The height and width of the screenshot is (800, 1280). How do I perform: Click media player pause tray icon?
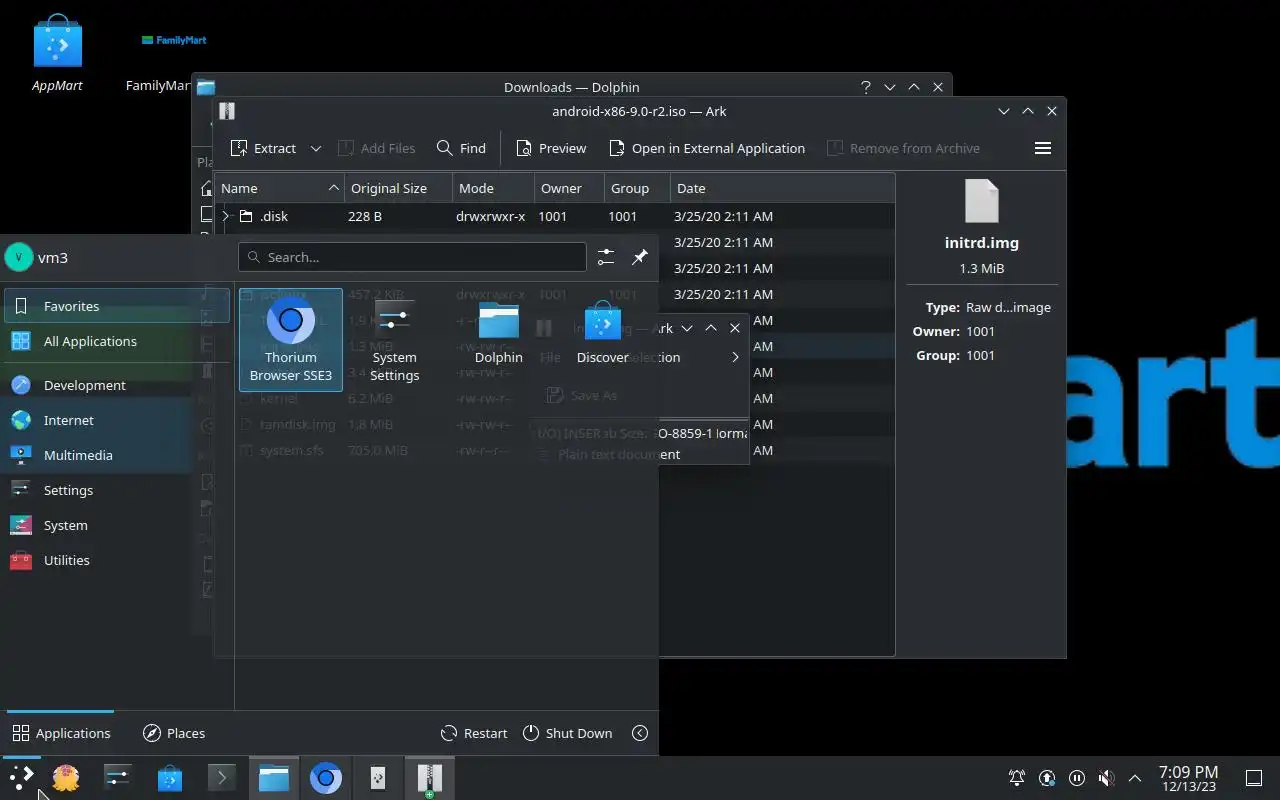tap(1077, 778)
